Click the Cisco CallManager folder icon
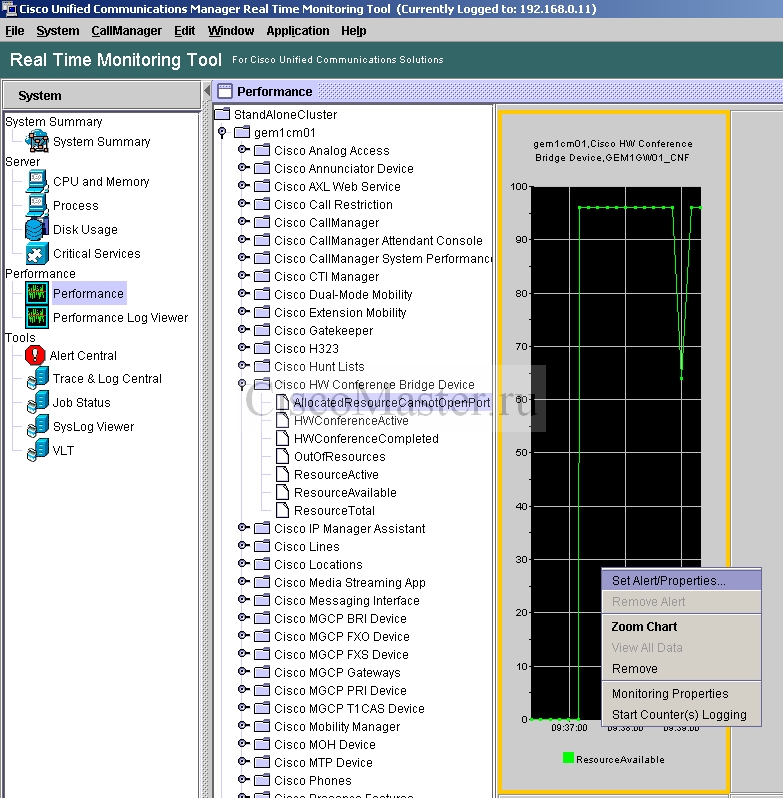783x798 pixels. point(262,222)
